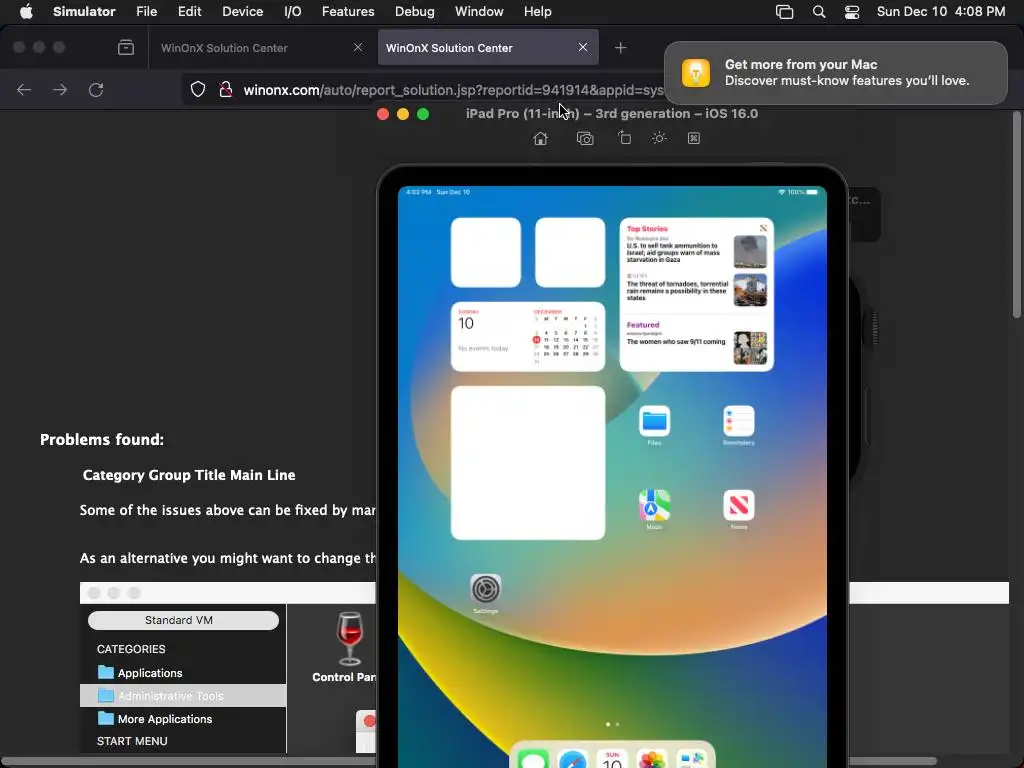The image size is (1024, 768).
Task: Click the horizontal scrollbar at bottom
Action: point(468,761)
